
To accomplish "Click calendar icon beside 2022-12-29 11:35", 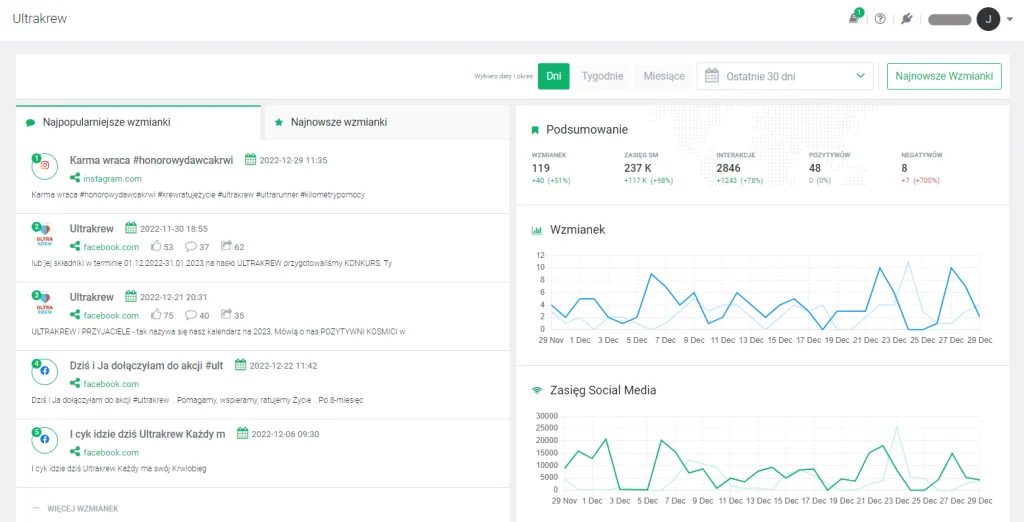I will pos(250,159).
